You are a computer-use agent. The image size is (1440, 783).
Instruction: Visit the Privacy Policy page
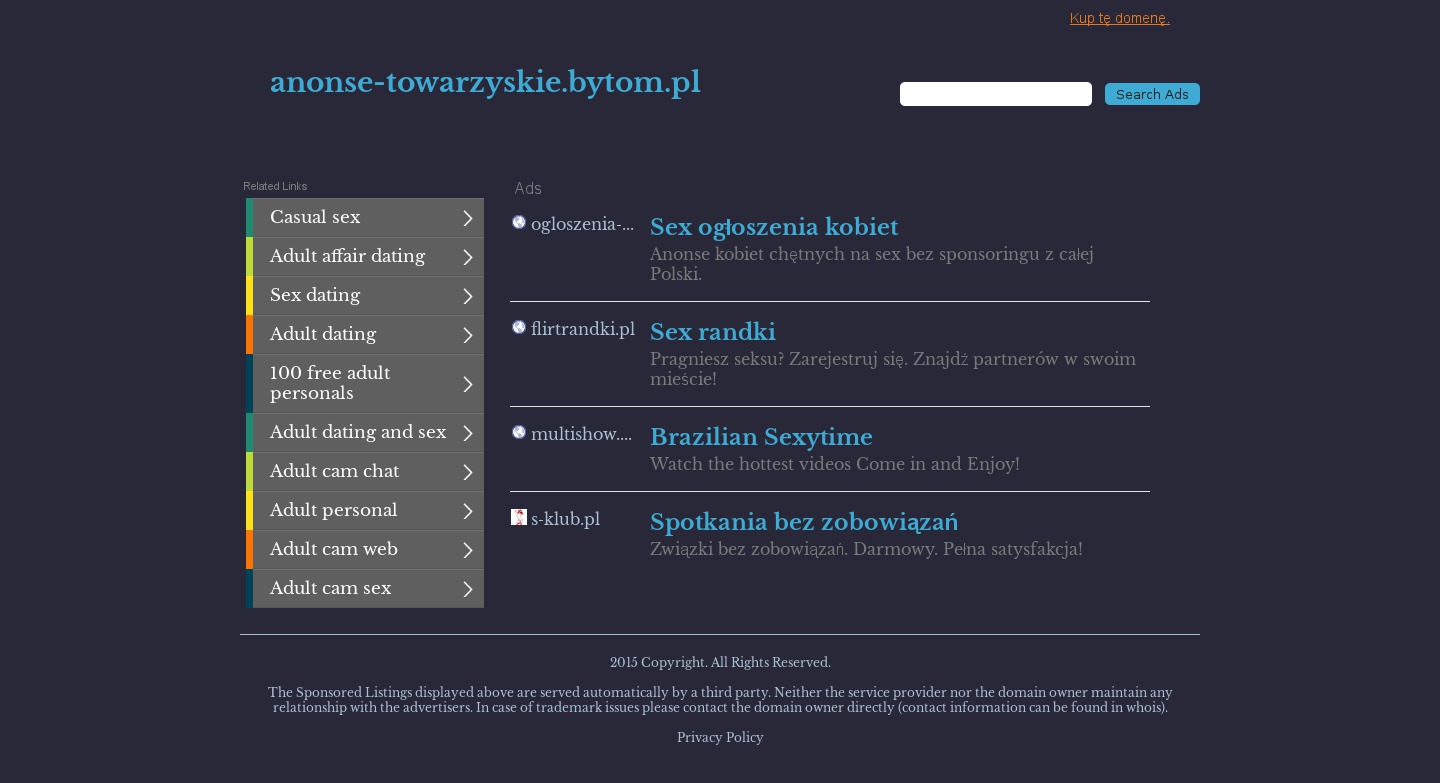coord(720,738)
